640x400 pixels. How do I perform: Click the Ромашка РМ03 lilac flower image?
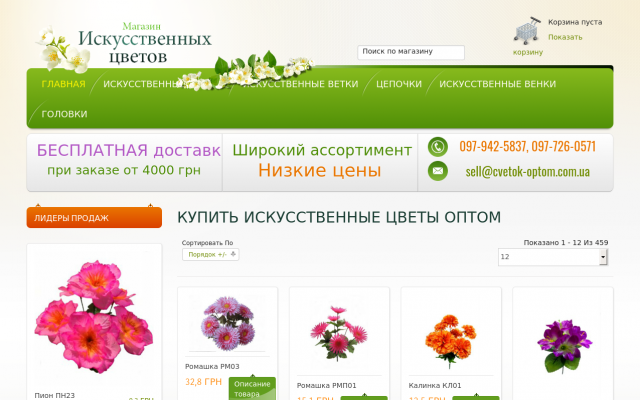(227, 323)
